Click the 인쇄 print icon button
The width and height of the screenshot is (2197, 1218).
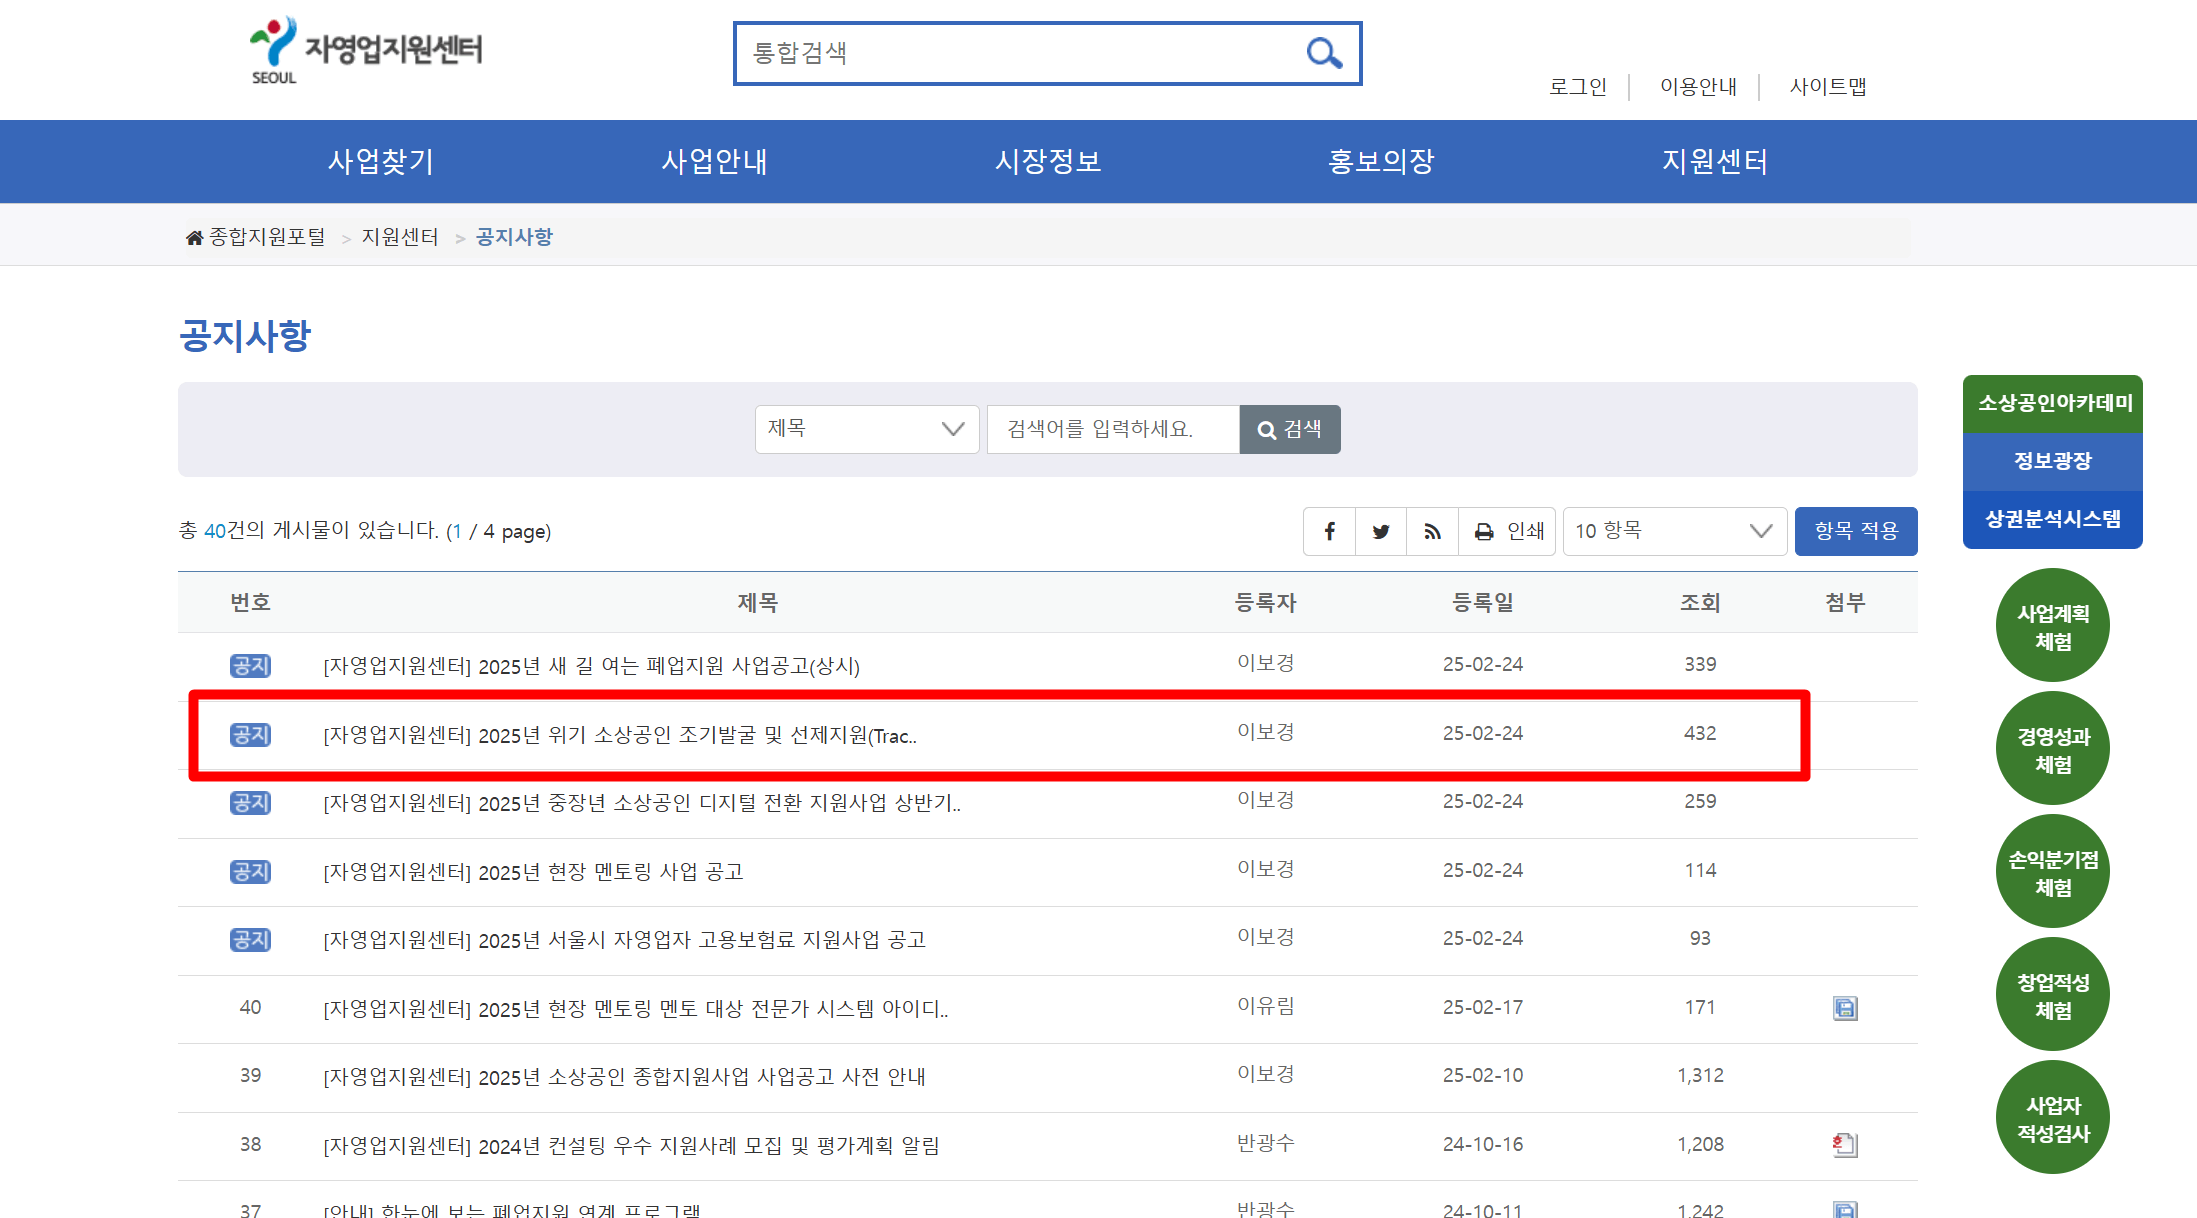click(1508, 531)
